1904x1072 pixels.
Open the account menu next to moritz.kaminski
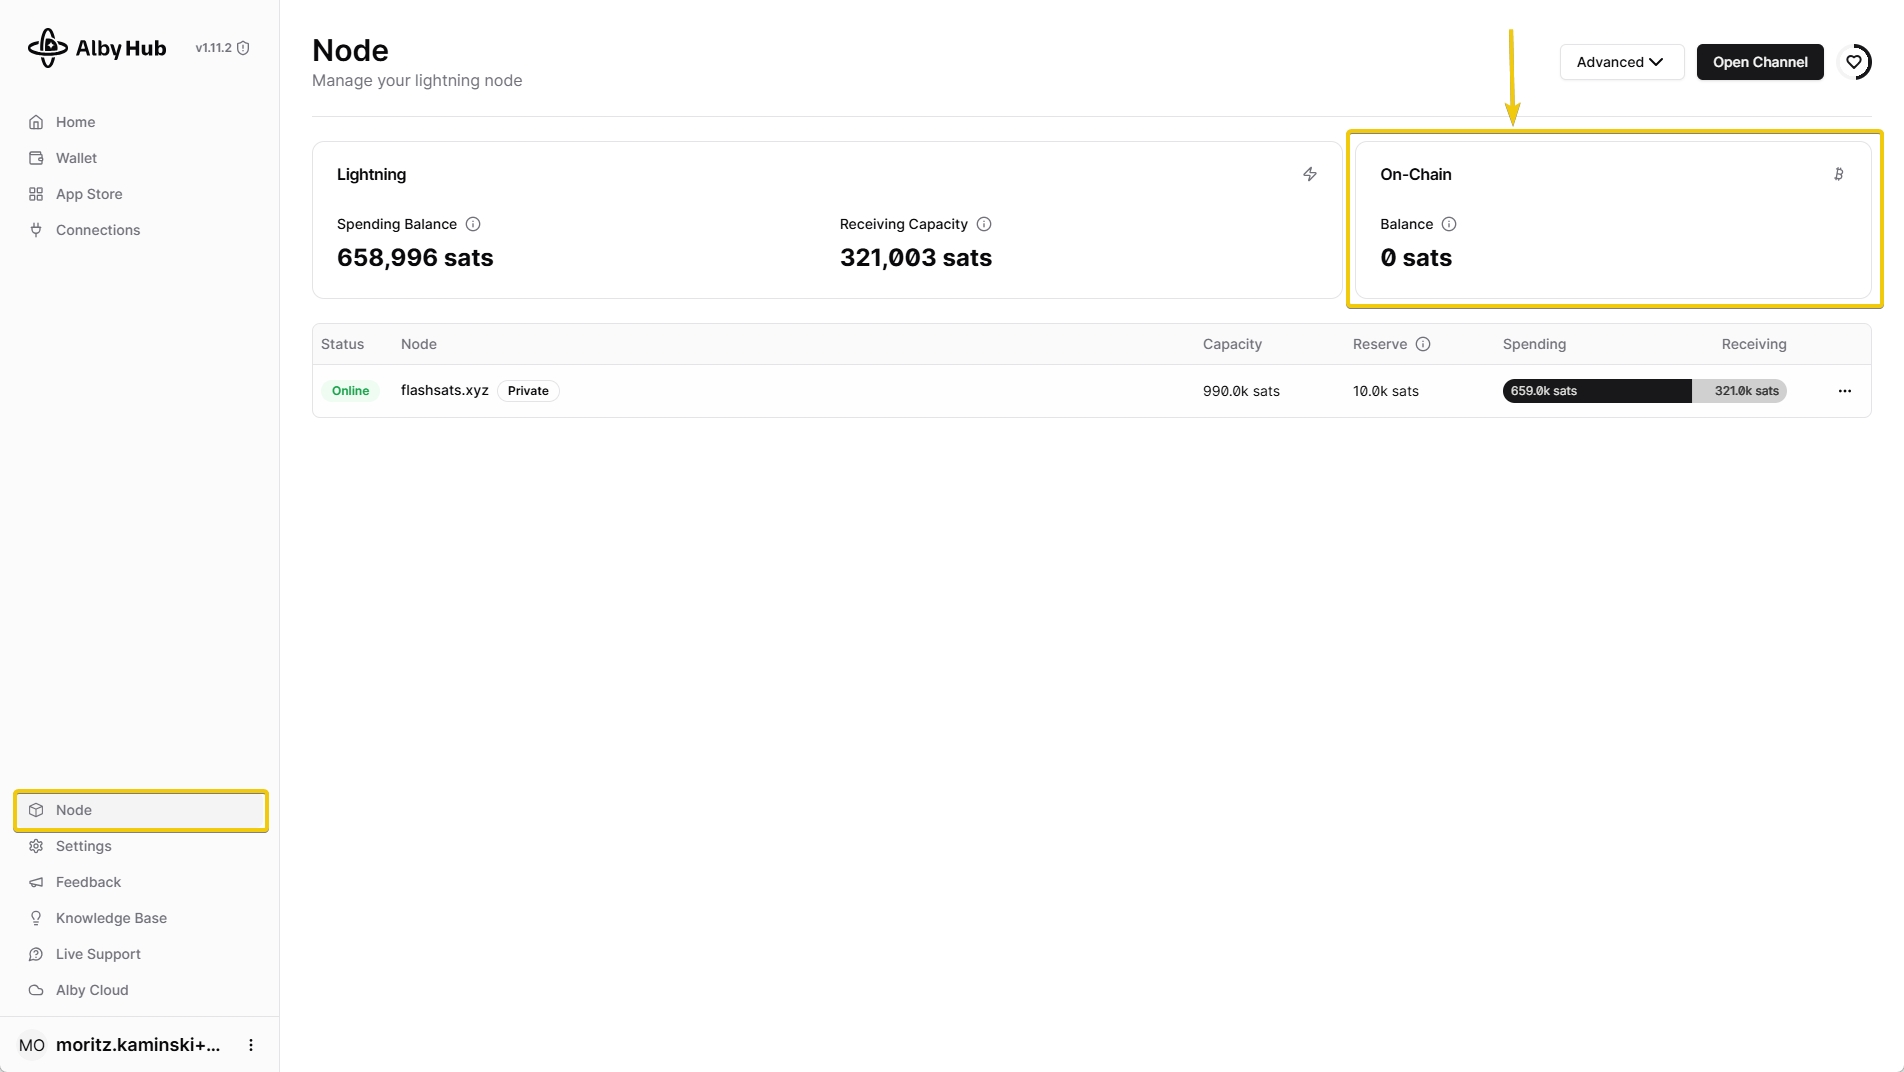pyautogui.click(x=251, y=1045)
